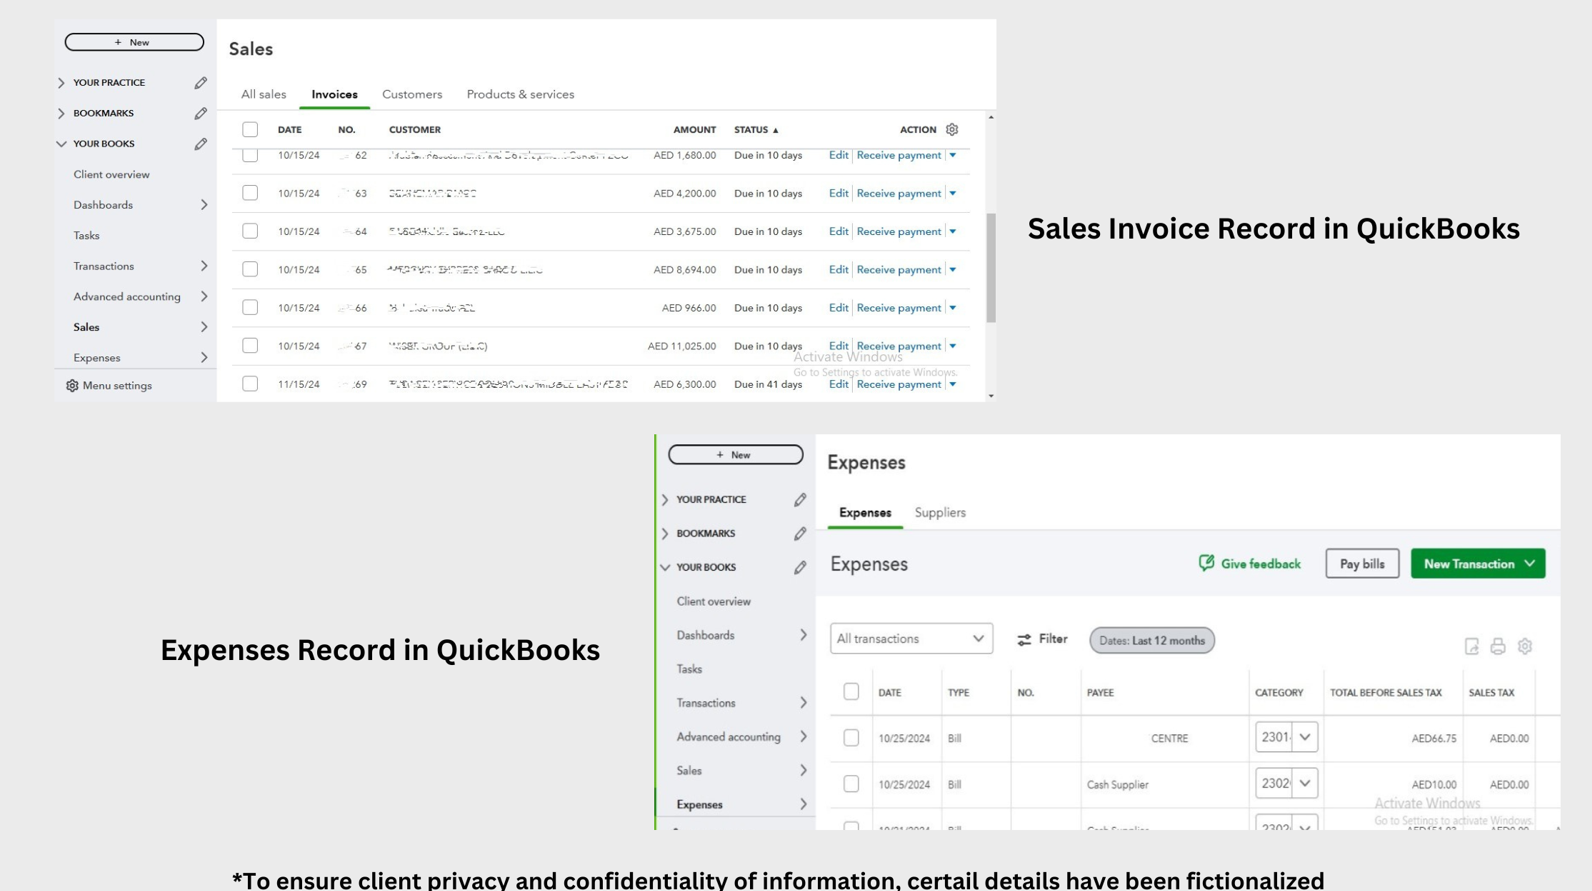
Task: Click Receive payment for invoice 66
Action: 898,308
